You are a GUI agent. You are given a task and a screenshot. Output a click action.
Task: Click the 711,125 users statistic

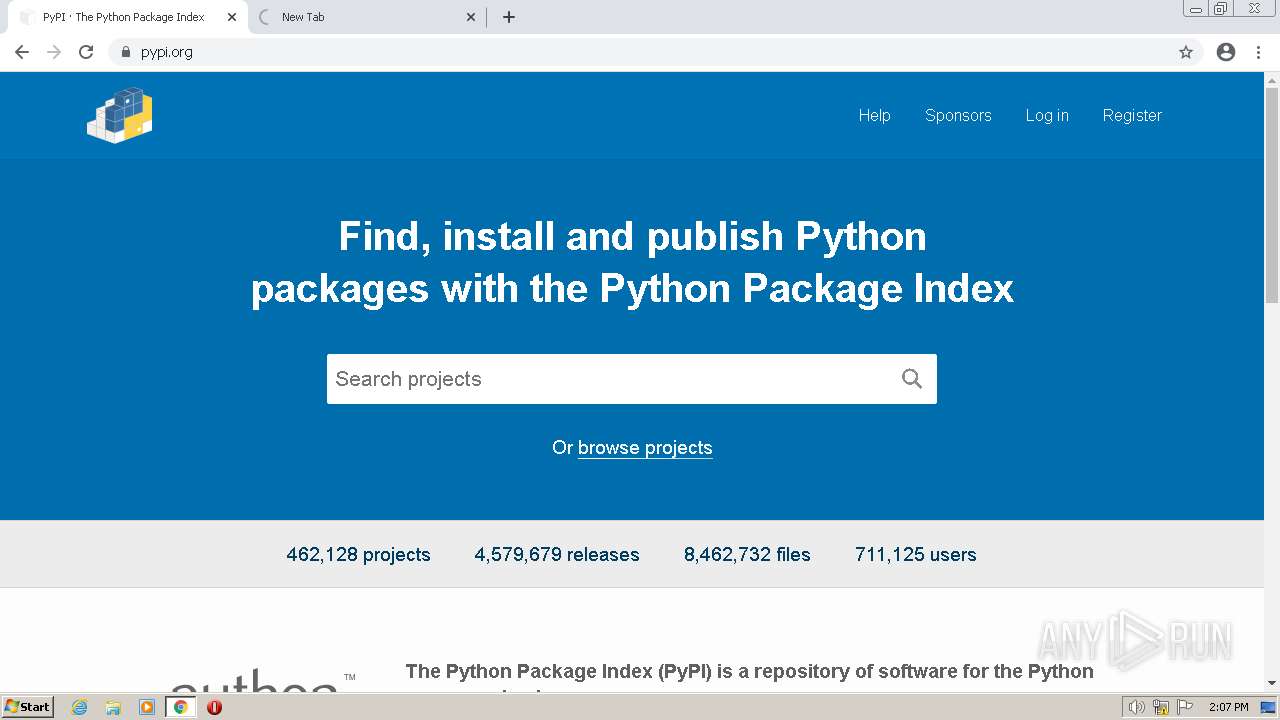(x=916, y=554)
